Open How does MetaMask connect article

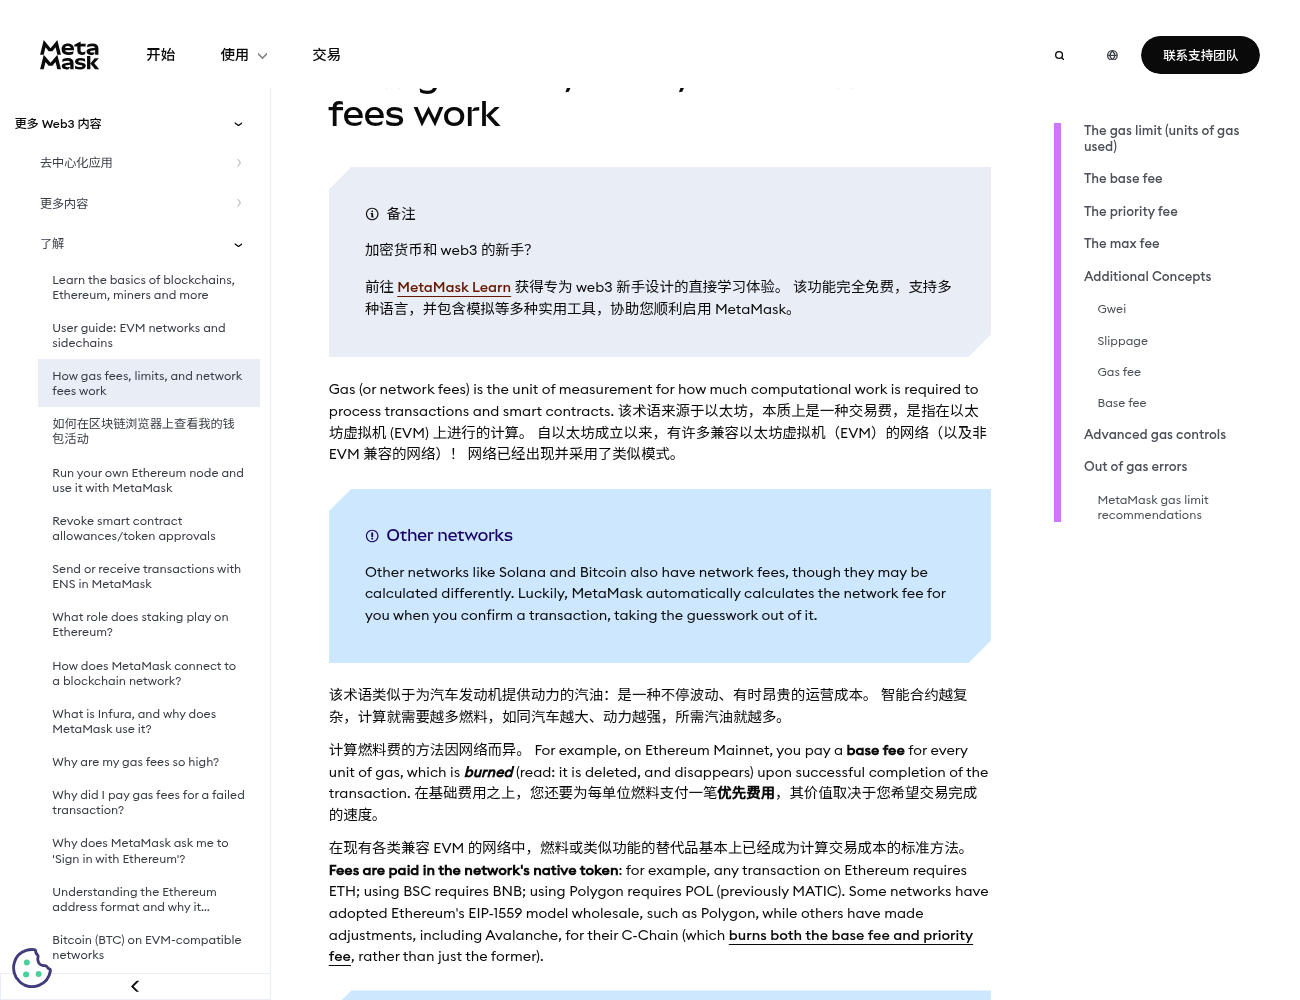[x=149, y=673]
